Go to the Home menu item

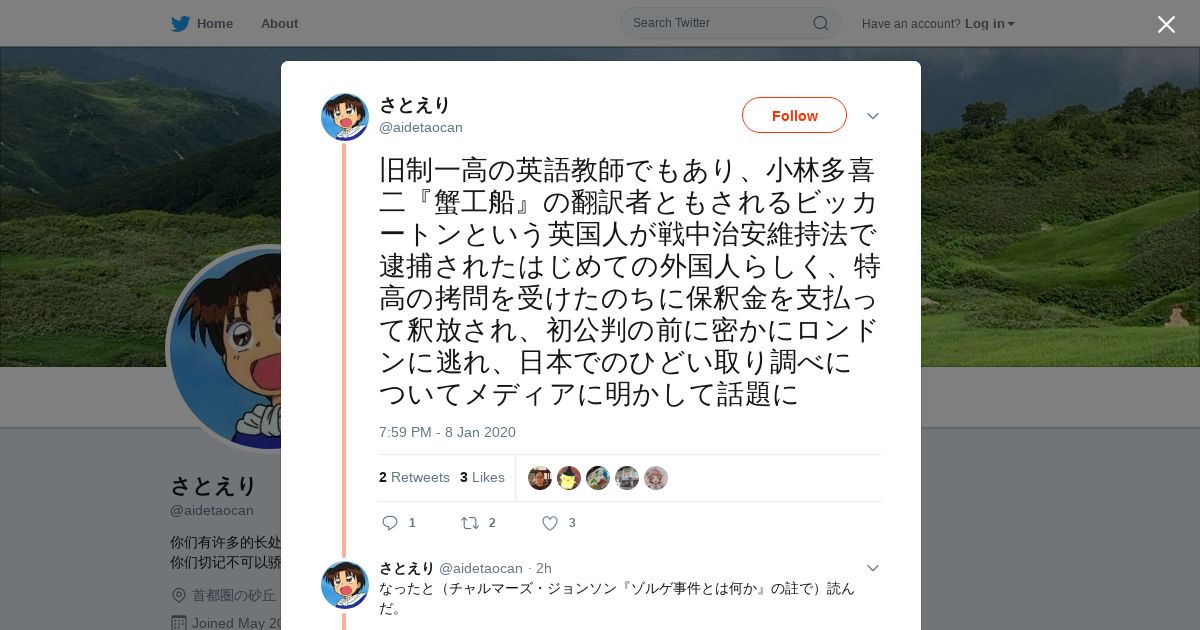point(202,24)
